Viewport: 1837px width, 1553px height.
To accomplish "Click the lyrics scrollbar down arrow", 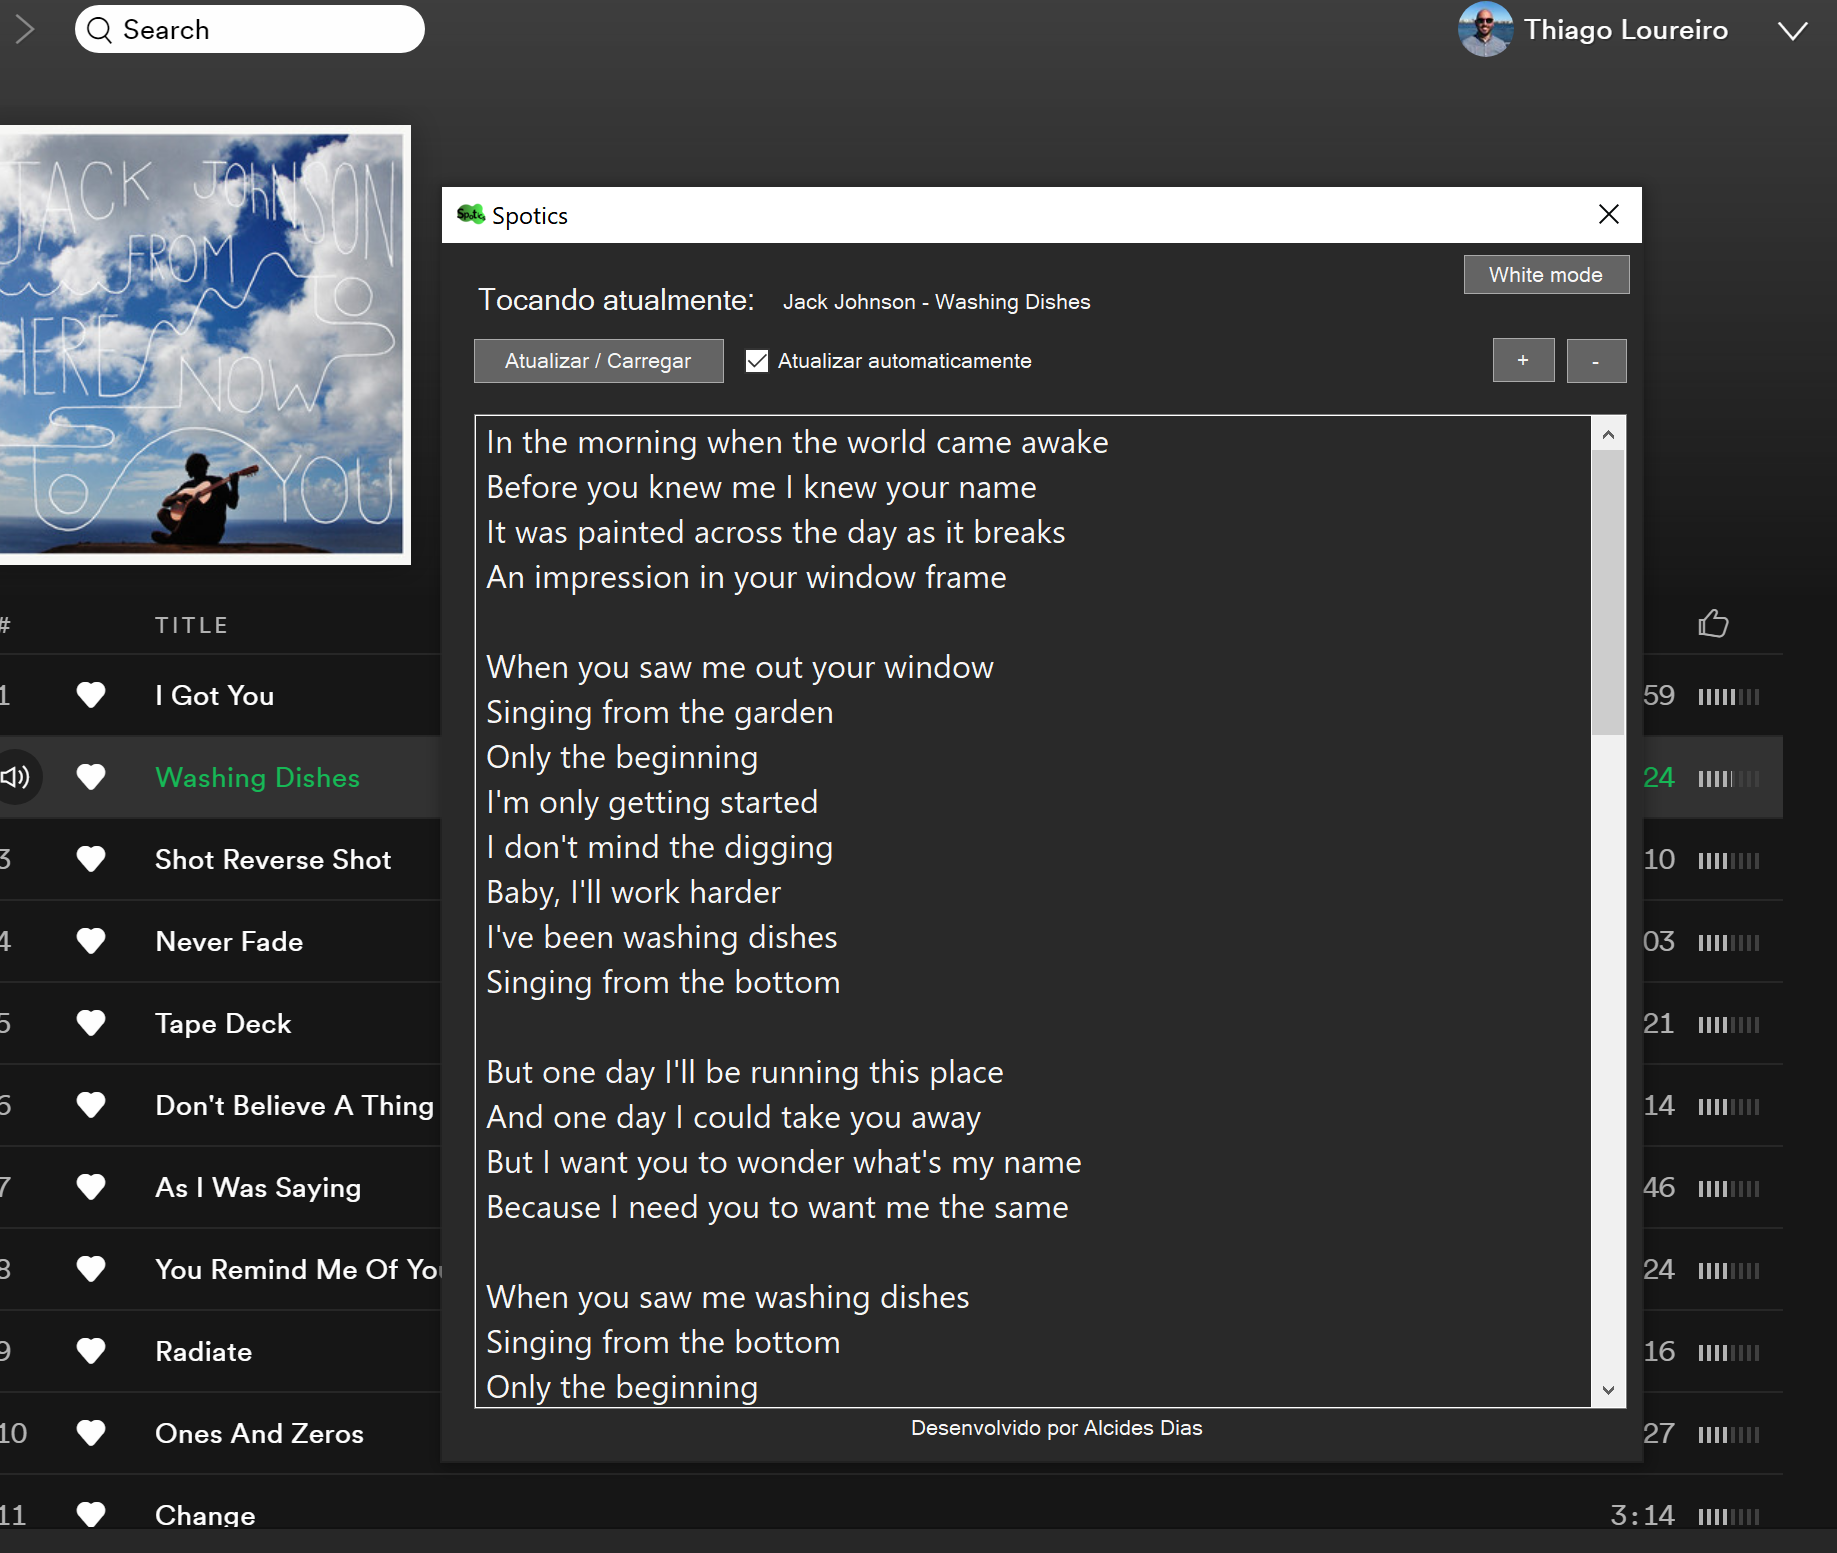I will (x=1608, y=1390).
